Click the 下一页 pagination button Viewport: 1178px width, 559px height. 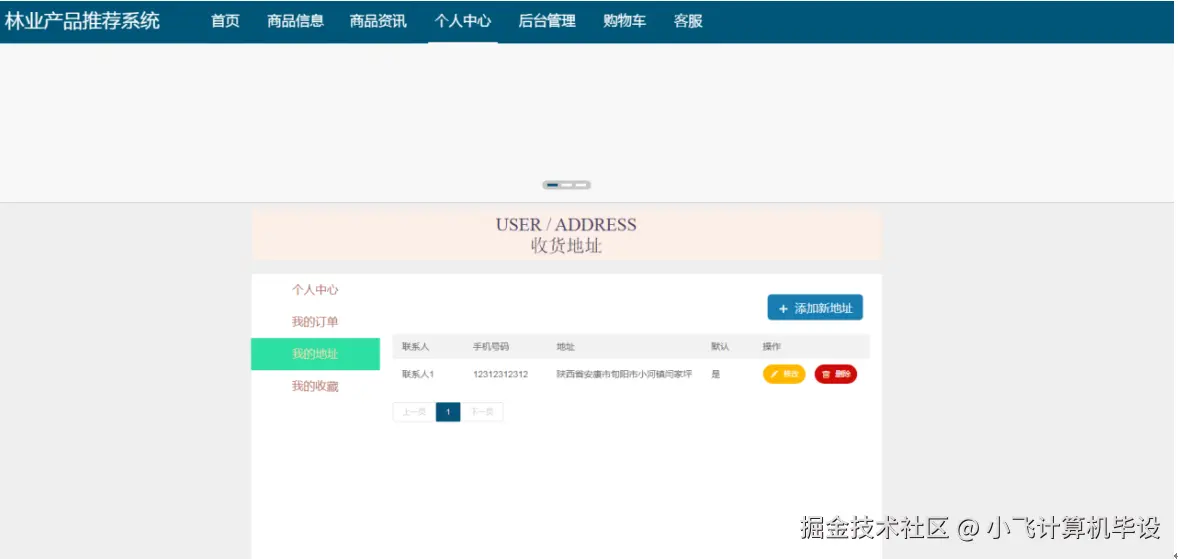click(482, 412)
